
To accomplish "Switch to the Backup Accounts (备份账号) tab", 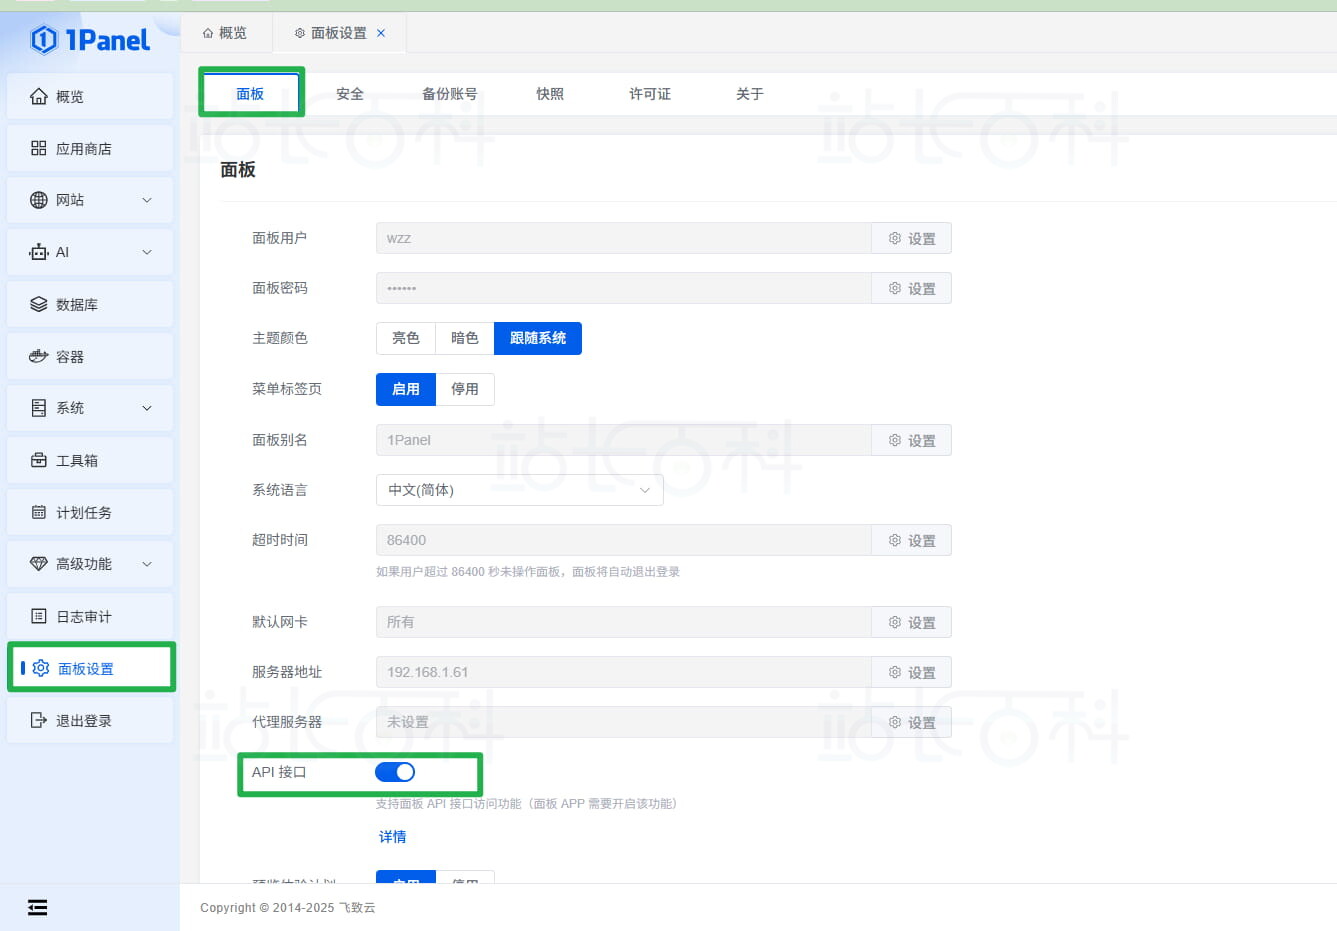I will pos(449,94).
